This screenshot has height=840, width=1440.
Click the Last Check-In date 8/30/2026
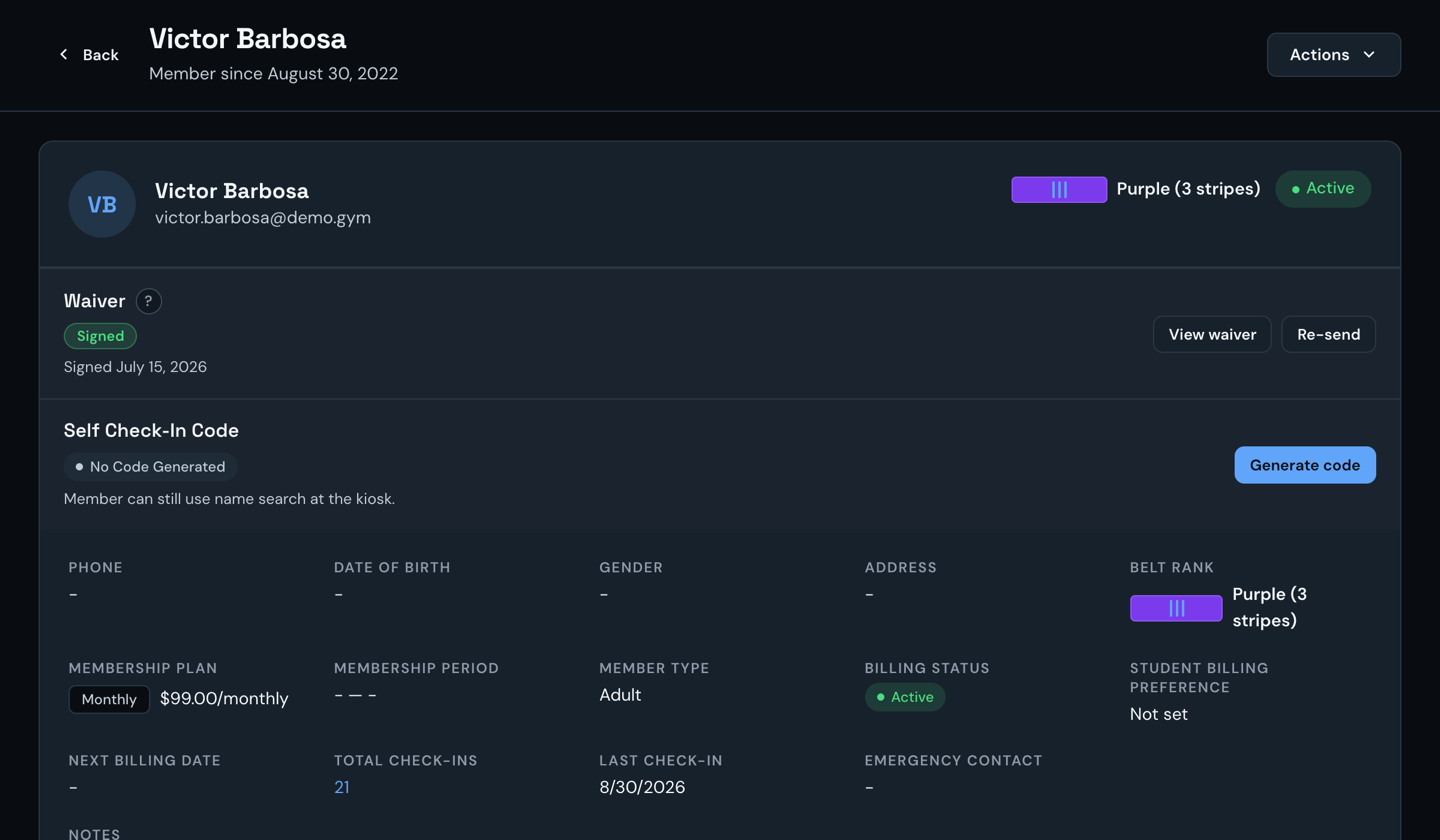click(x=642, y=788)
